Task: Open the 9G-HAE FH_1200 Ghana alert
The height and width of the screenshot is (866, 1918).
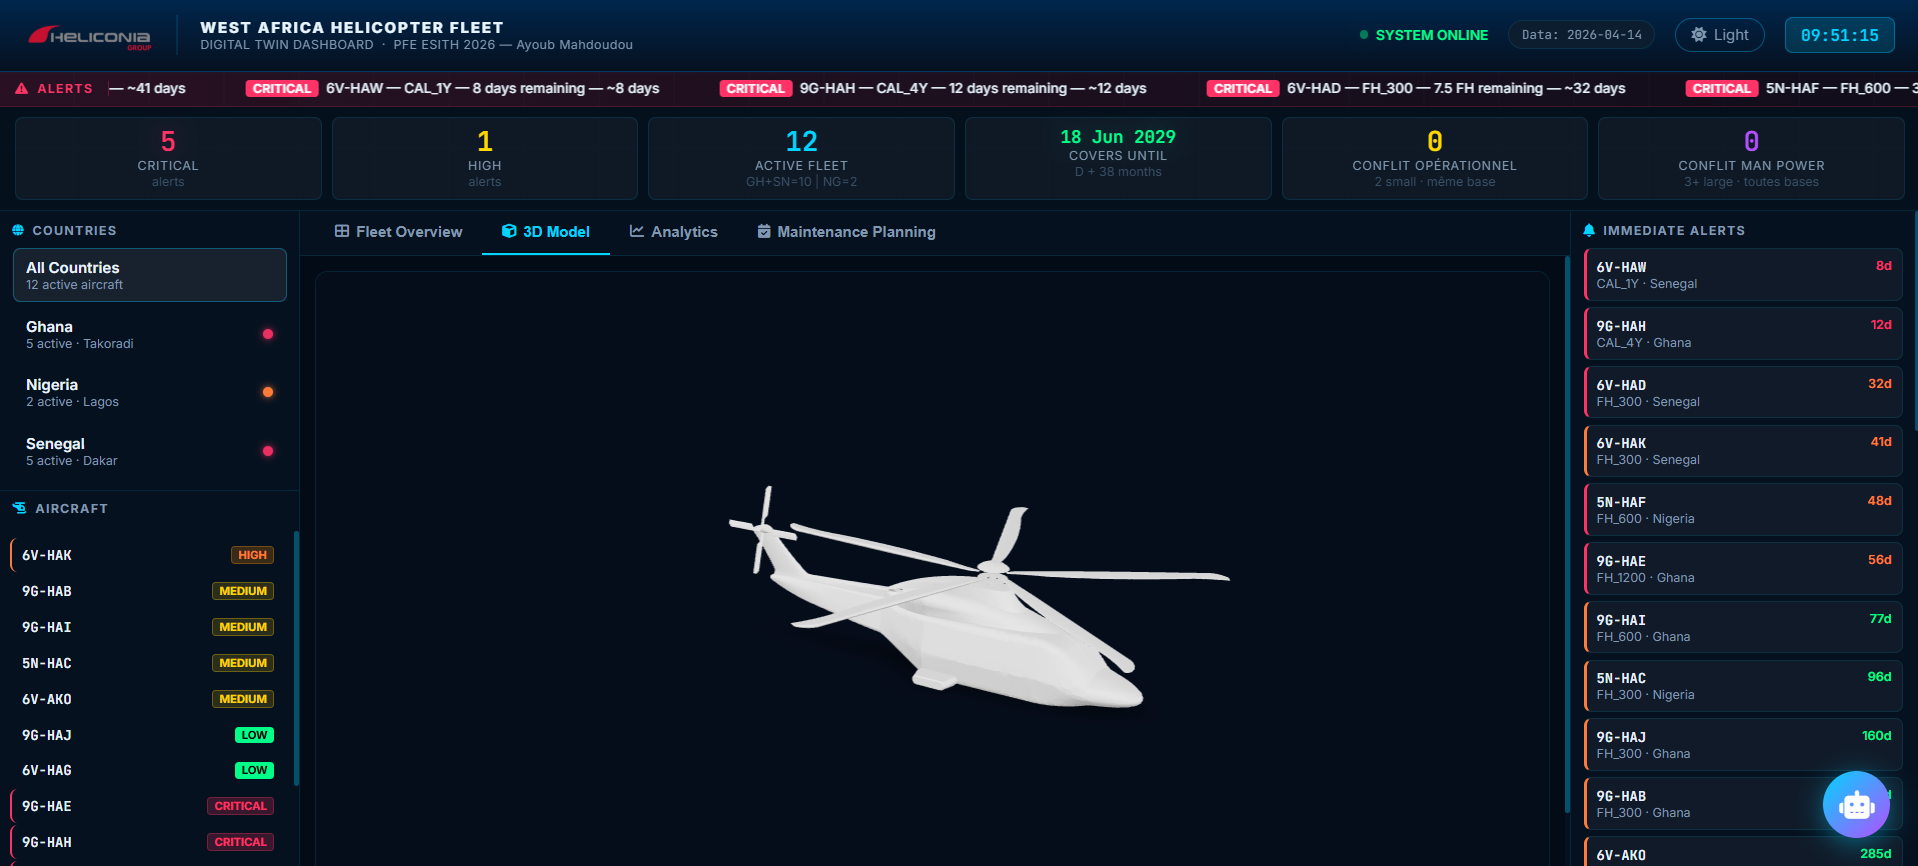Action: pyautogui.click(x=1743, y=569)
